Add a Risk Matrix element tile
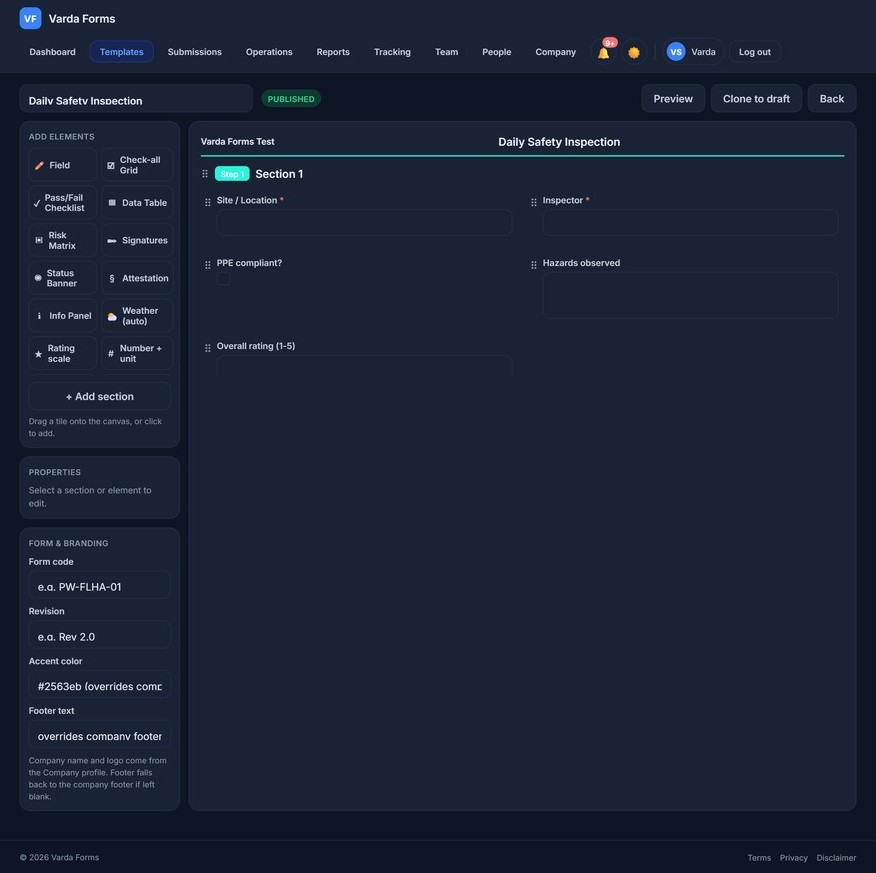Screen dimensions: 876x873 [63, 240]
